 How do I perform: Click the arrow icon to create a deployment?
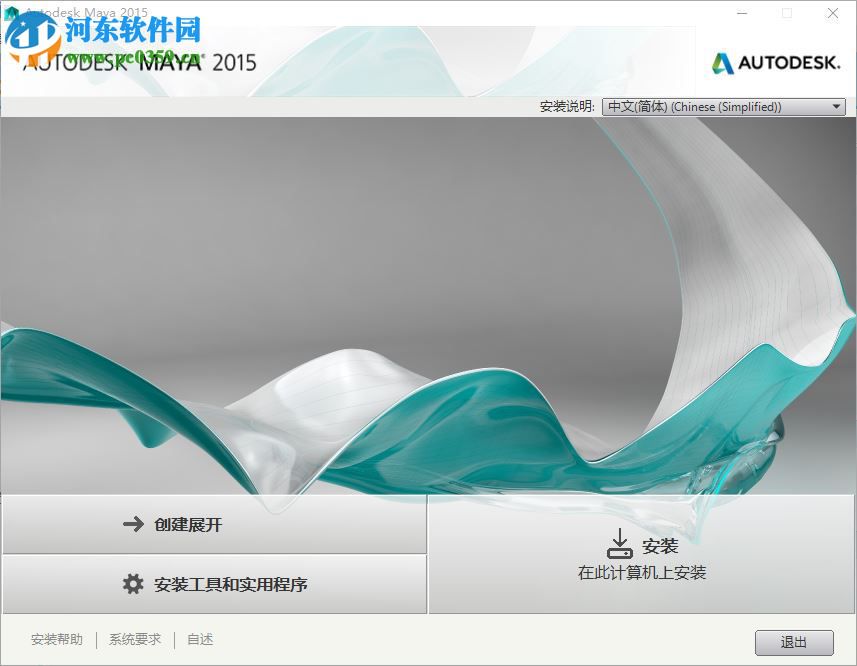[131, 524]
